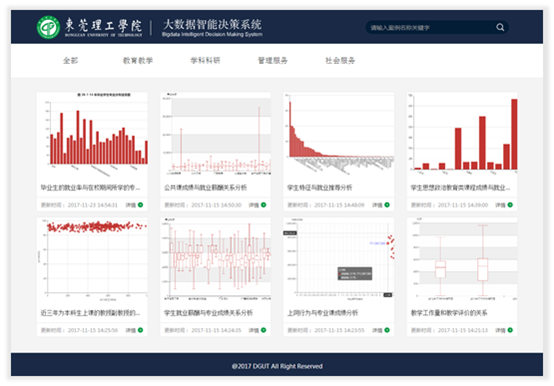Click green detail icon on 近三年 card
554x386 pixels.
point(141,330)
